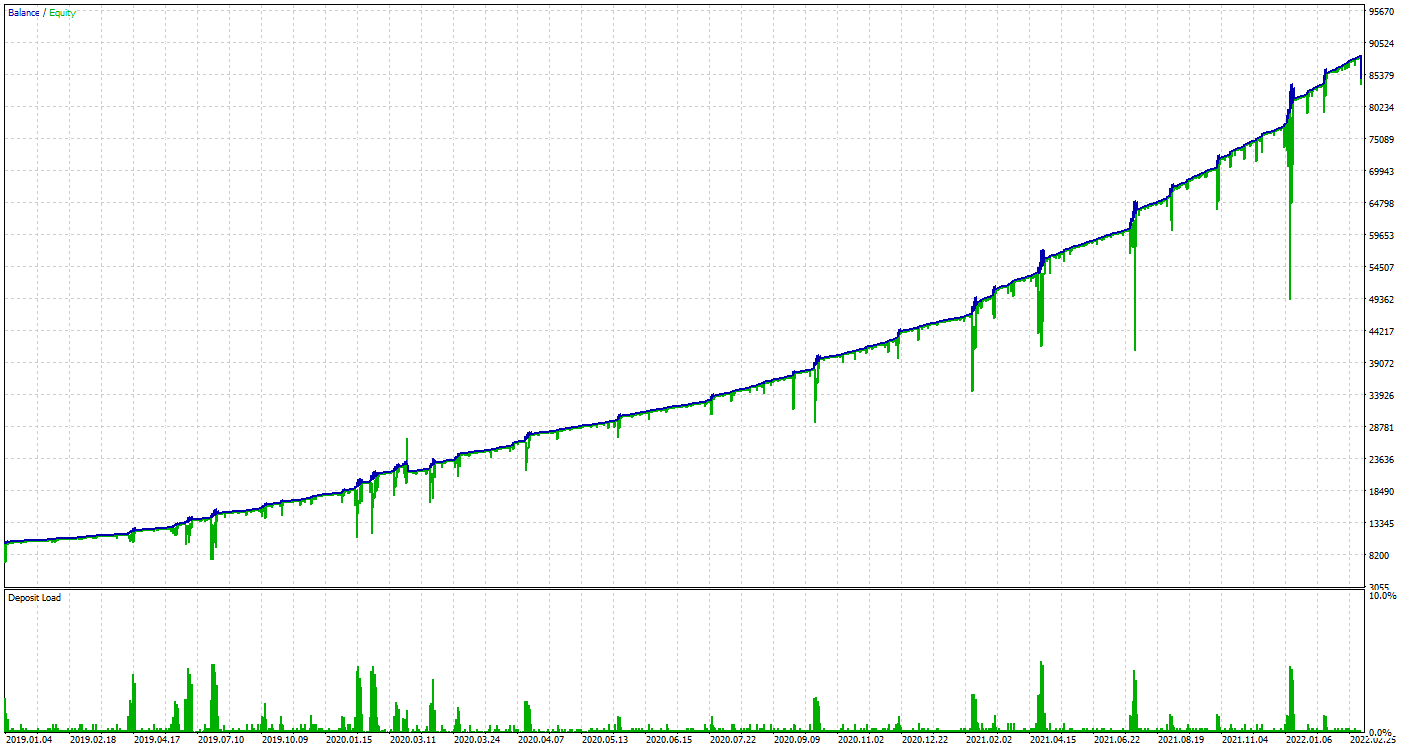Image resolution: width=1409 pixels, height=749 pixels.
Task: Click the 39072 value on the balance axis
Action: 1381,364
